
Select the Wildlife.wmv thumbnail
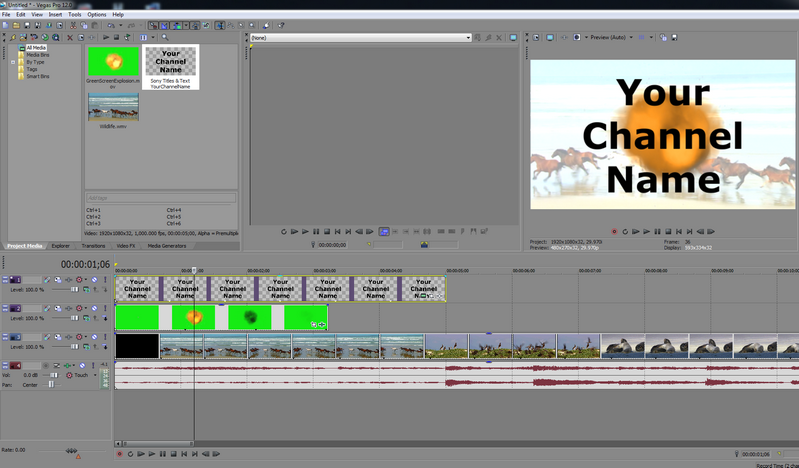coord(113,107)
